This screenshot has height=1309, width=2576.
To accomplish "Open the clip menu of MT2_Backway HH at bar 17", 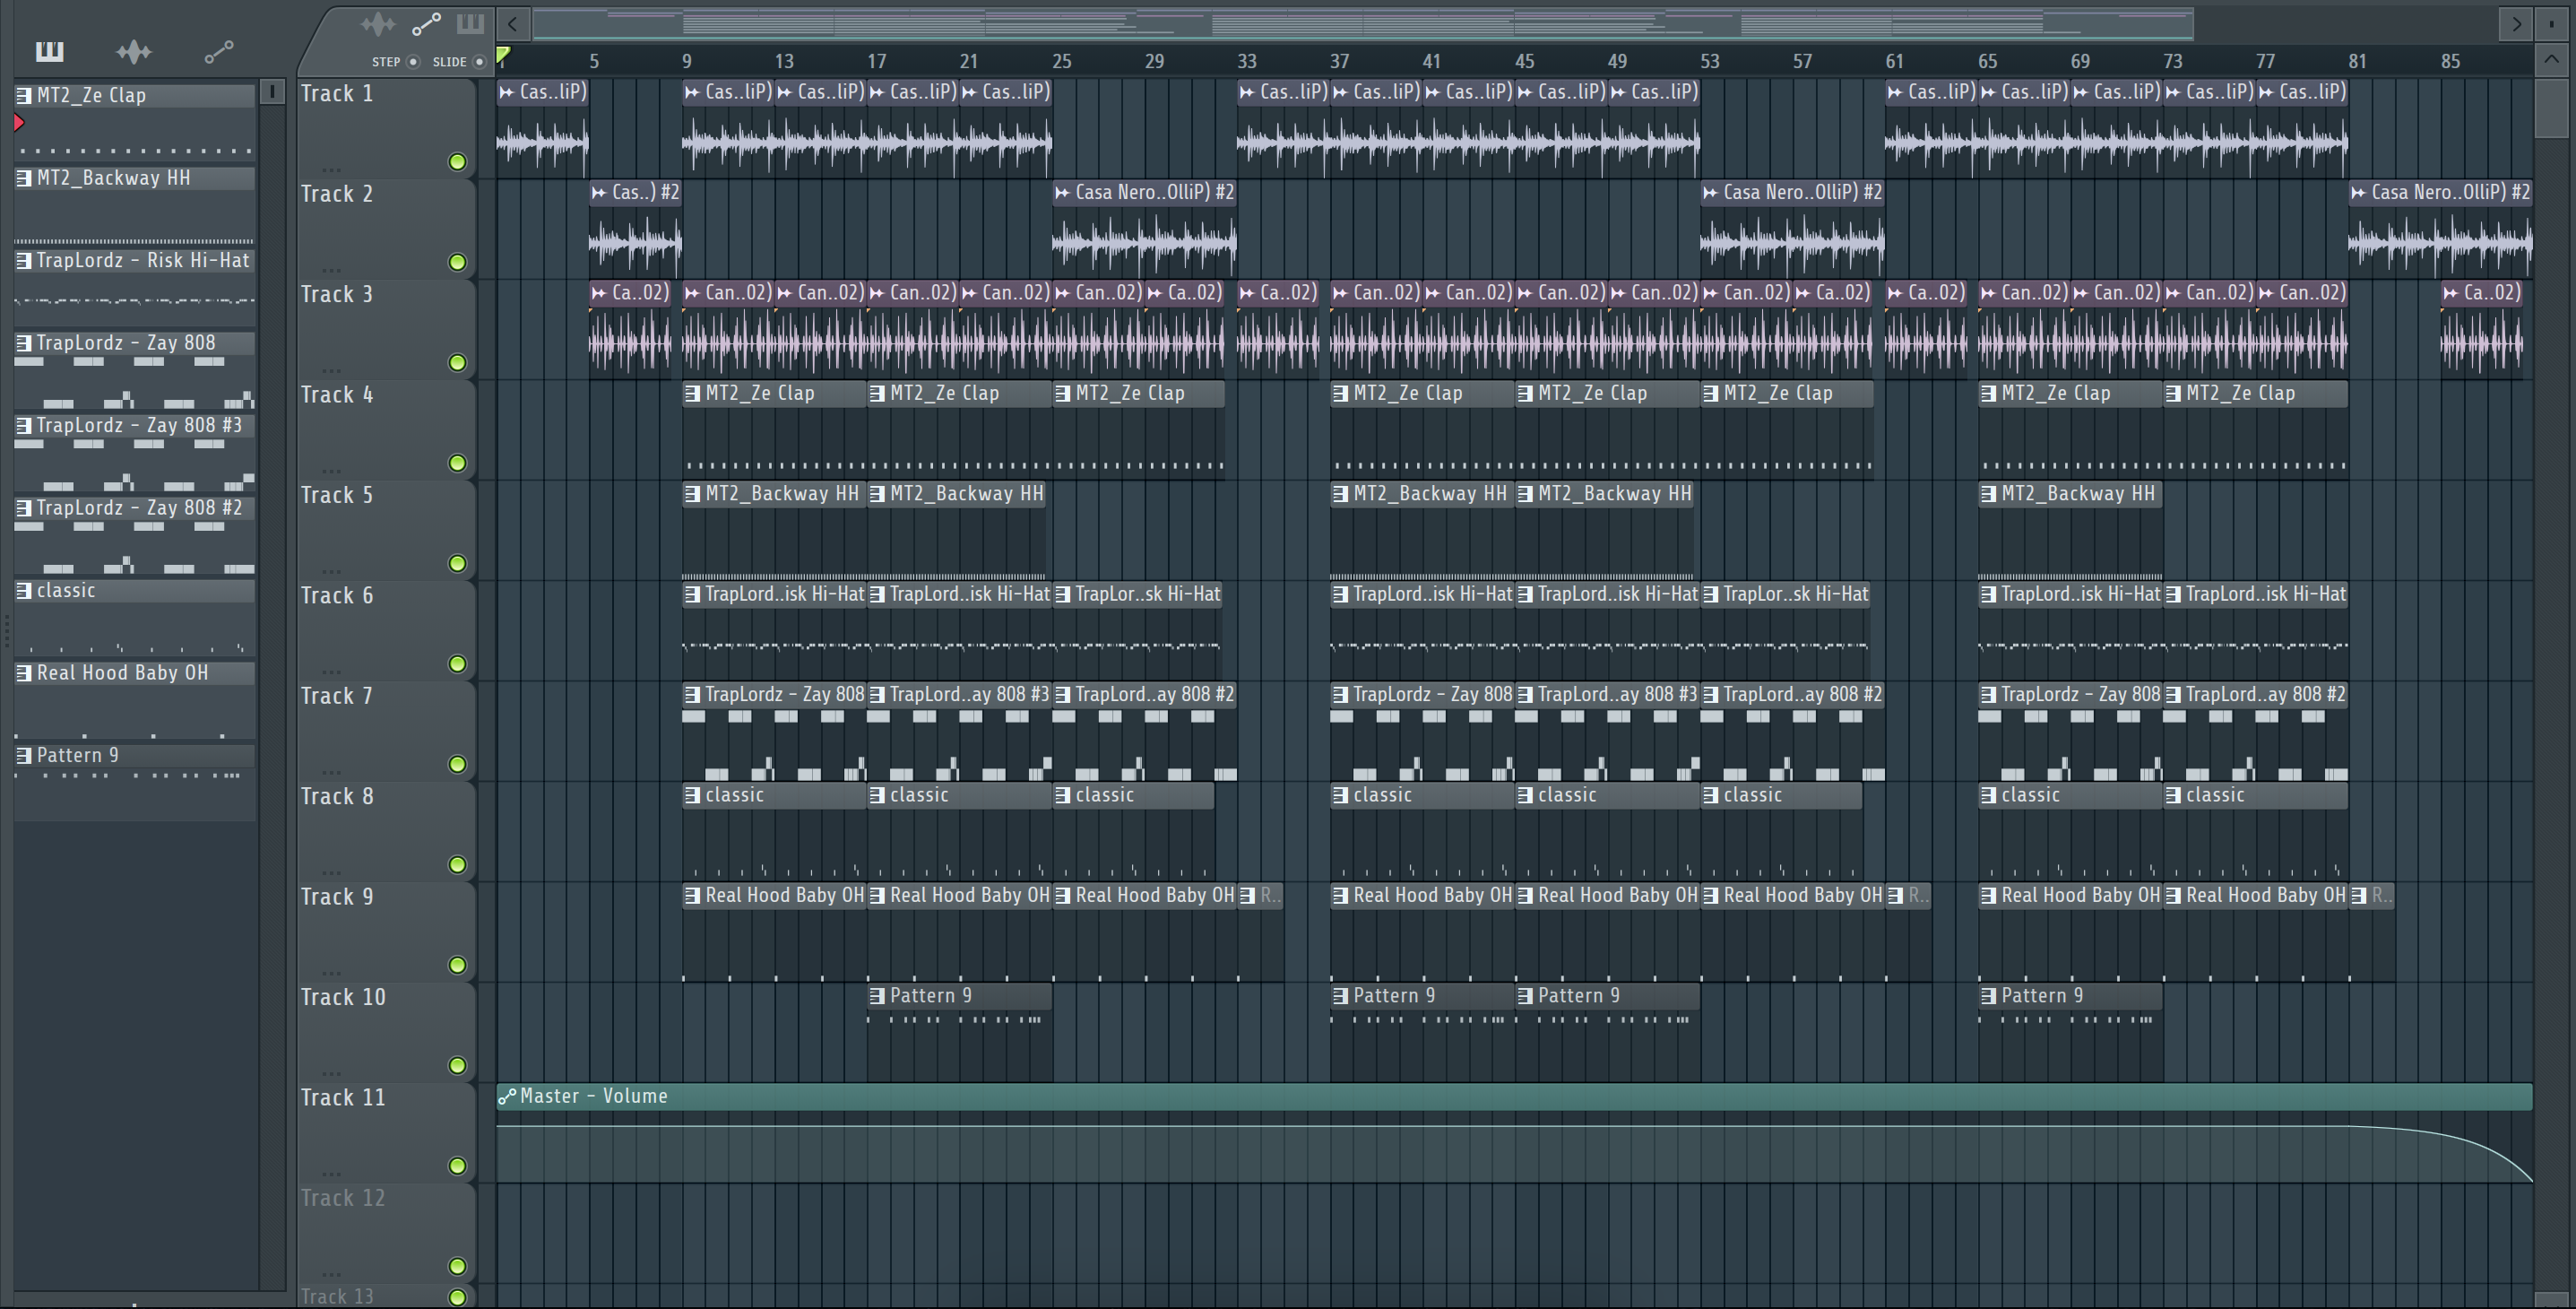I will tap(877, 494).
